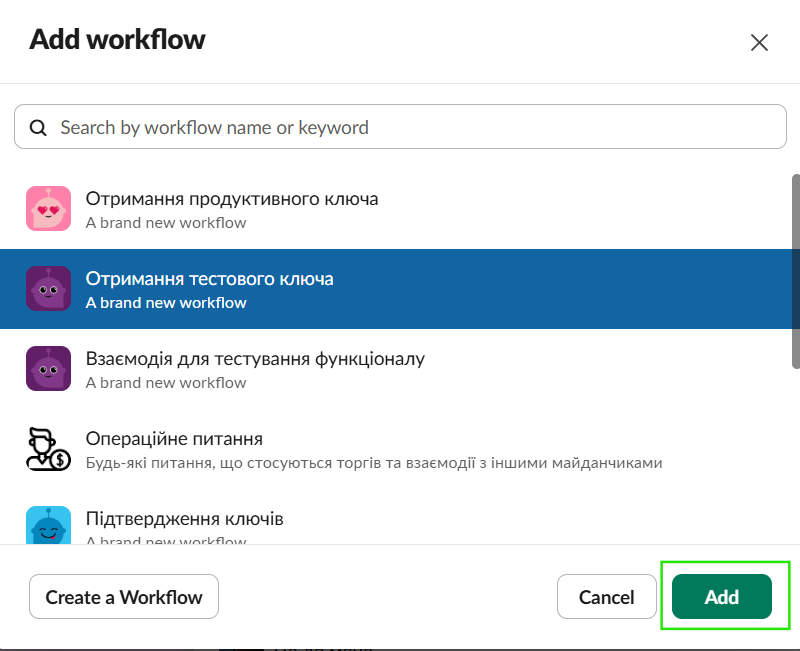
Task: Click the purple icon beside Отримання тестового ключа
Action: coord(48,289)
